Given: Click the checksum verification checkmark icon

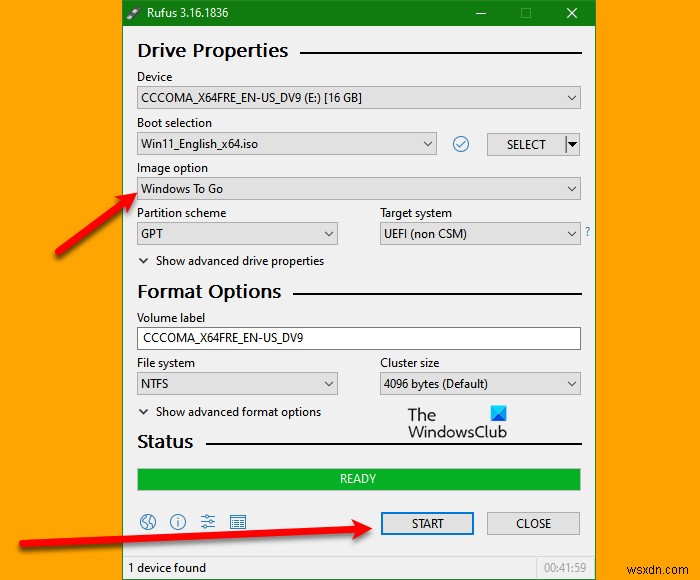Looking at the screenshot, I should pos(461,144).
